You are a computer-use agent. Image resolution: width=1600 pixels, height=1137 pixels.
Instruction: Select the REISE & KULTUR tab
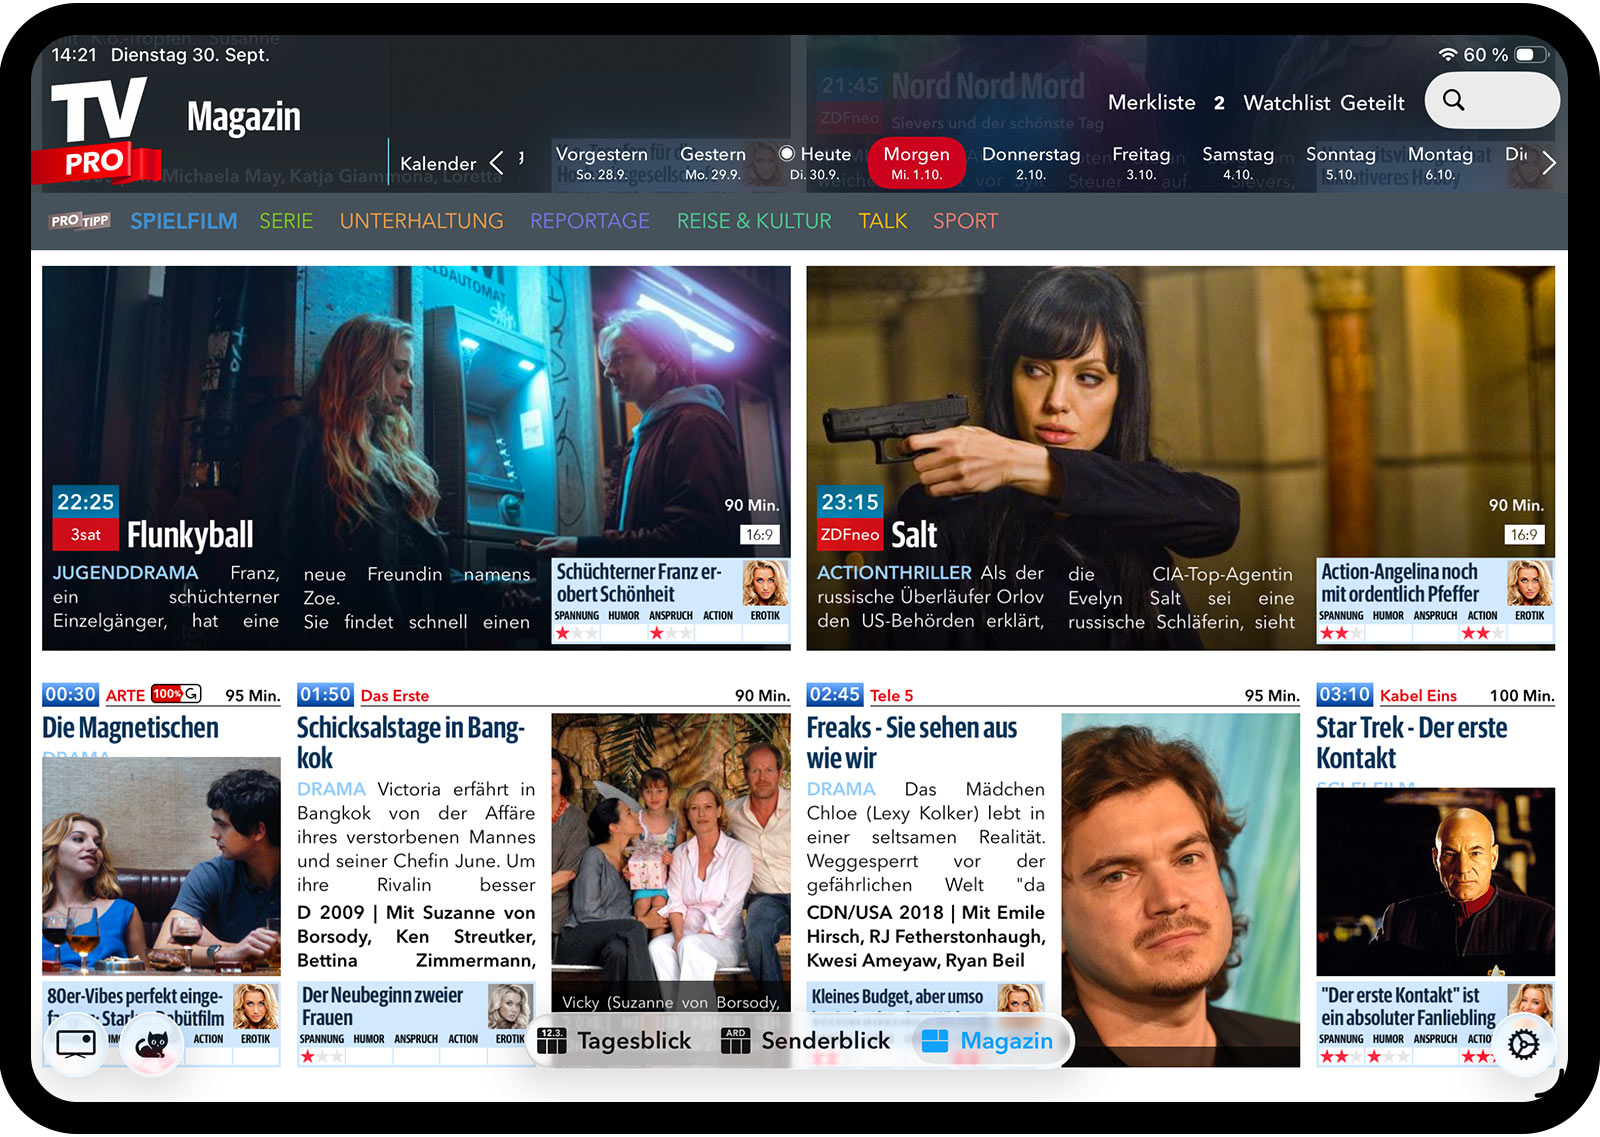coord(754,221)
